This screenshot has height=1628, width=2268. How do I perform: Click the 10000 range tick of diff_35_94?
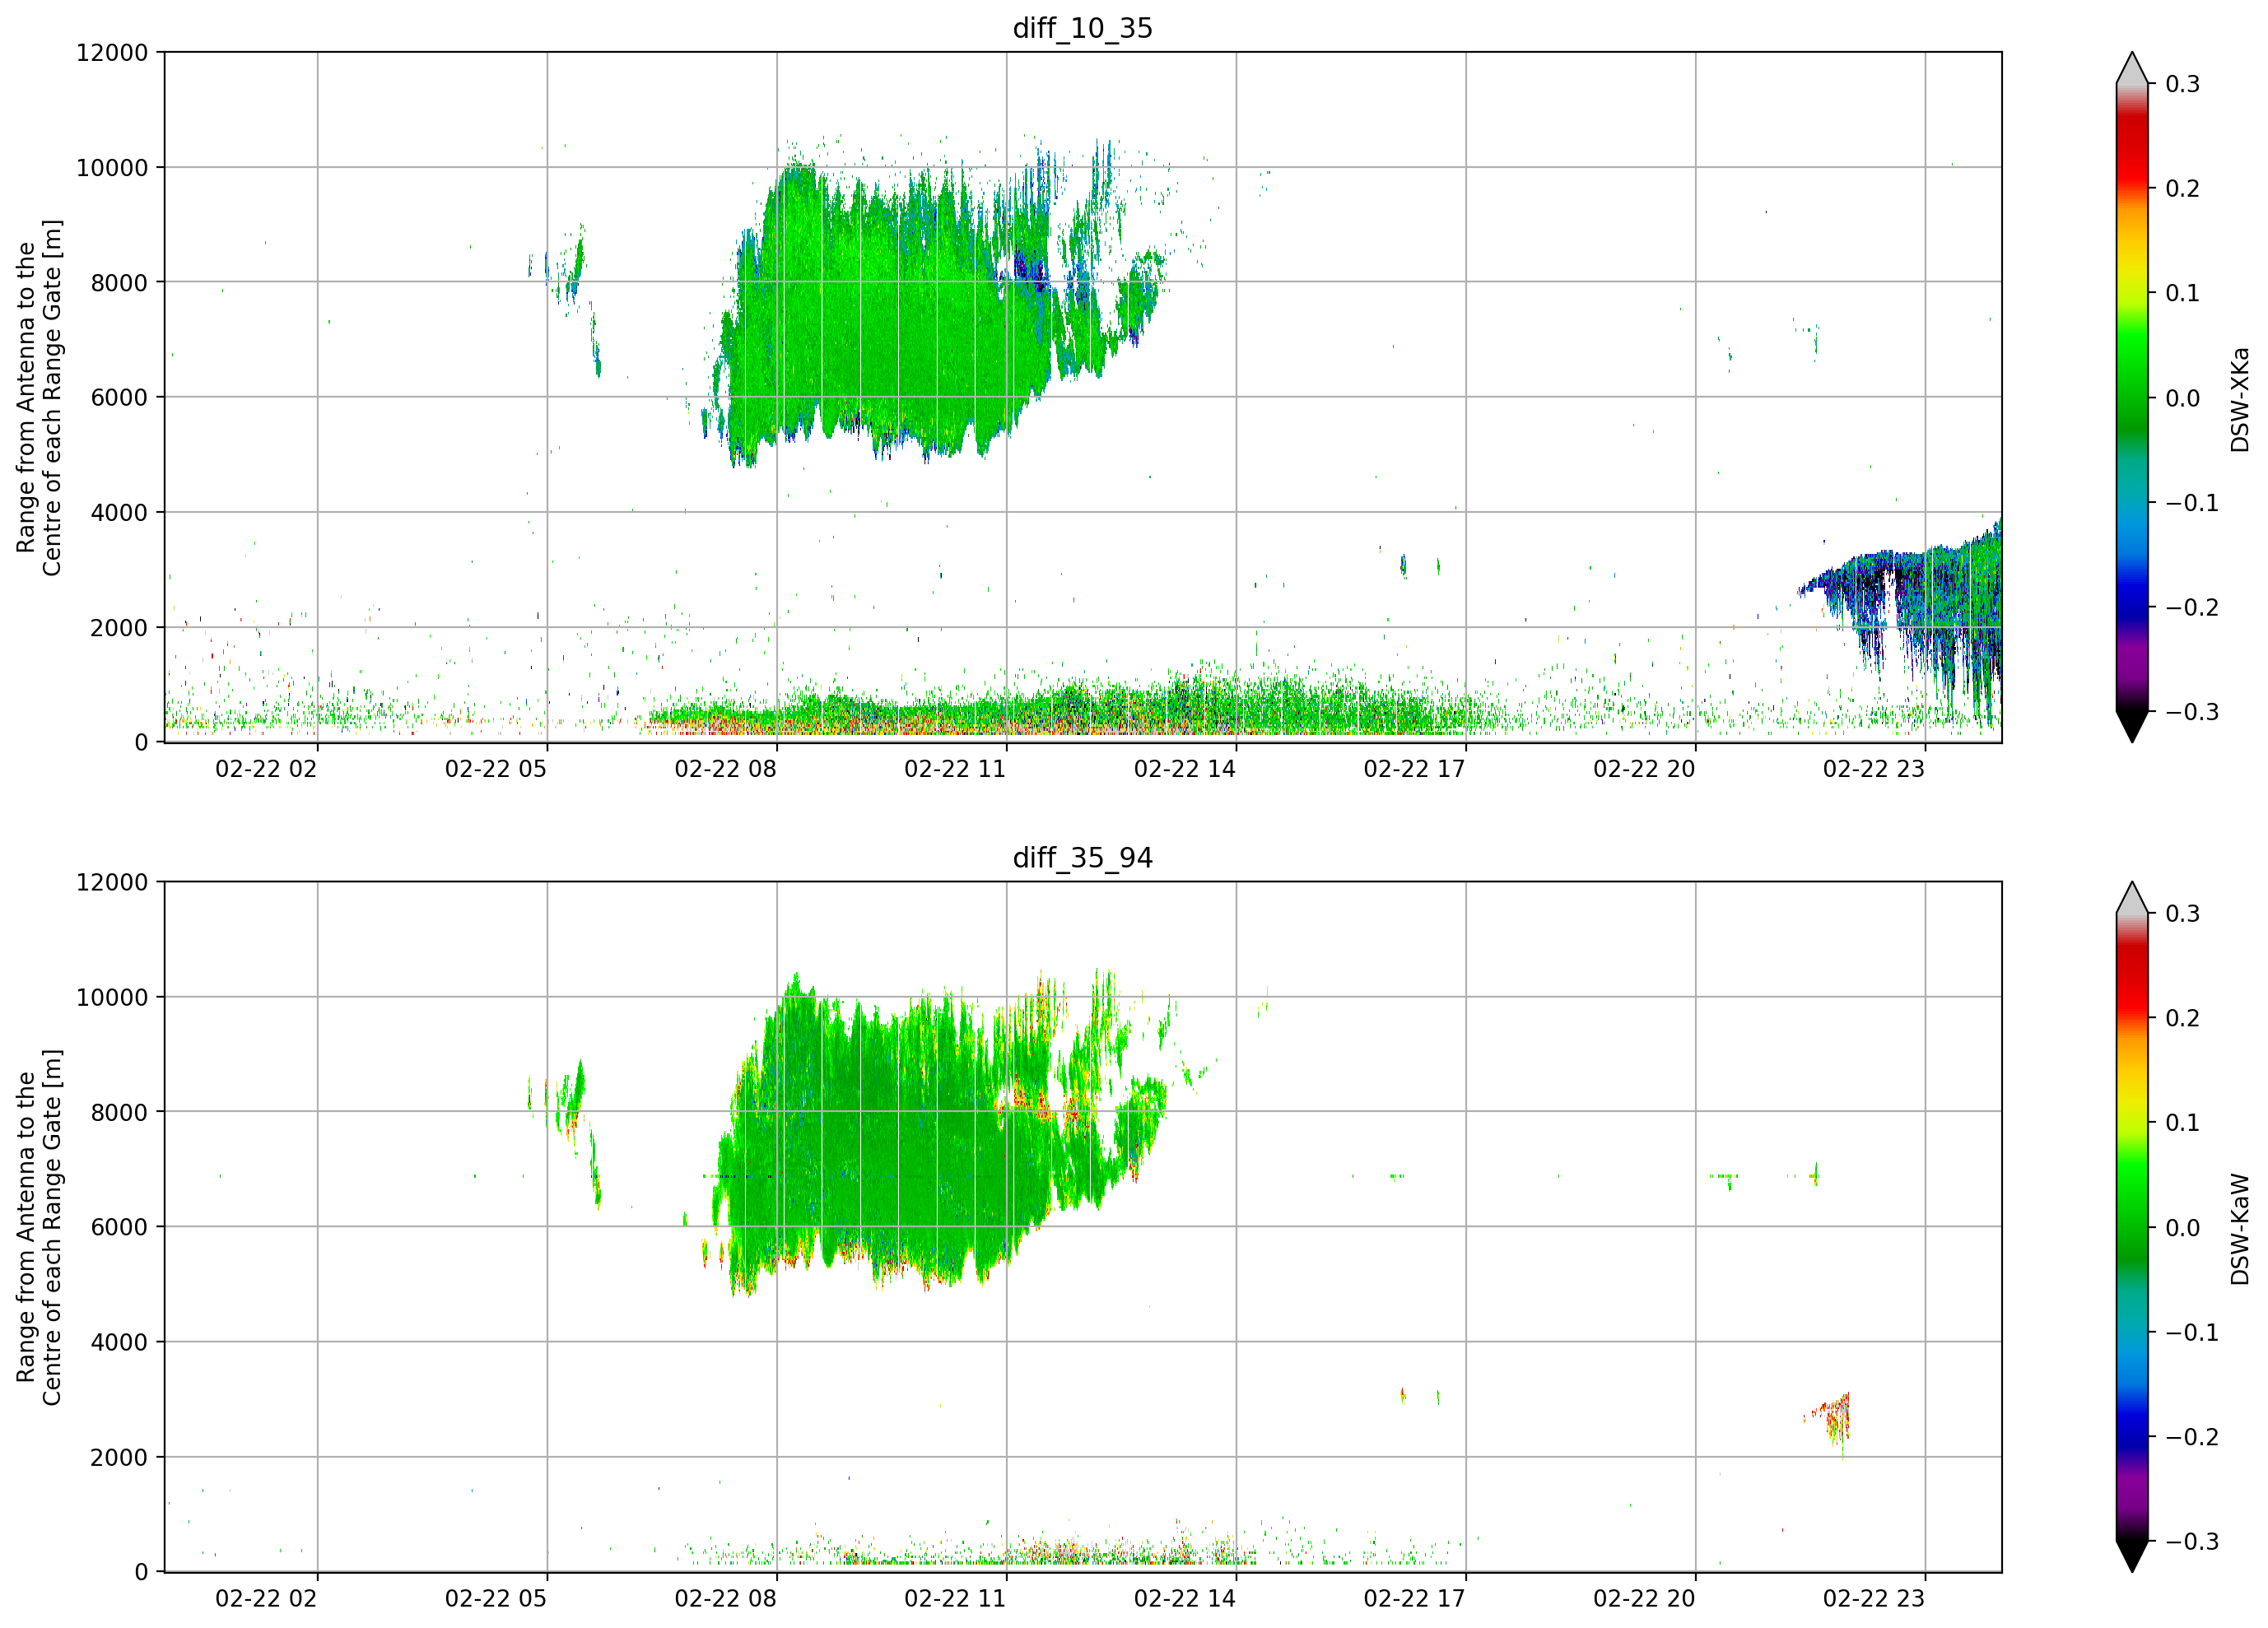pos(112,998)
